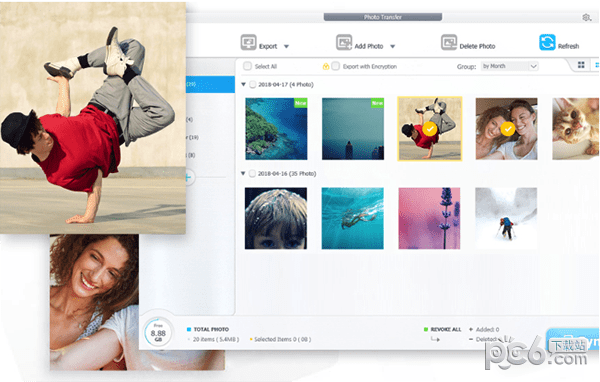
Task: Tick the 2018-04-16 group checkbox
Action: 252,174
